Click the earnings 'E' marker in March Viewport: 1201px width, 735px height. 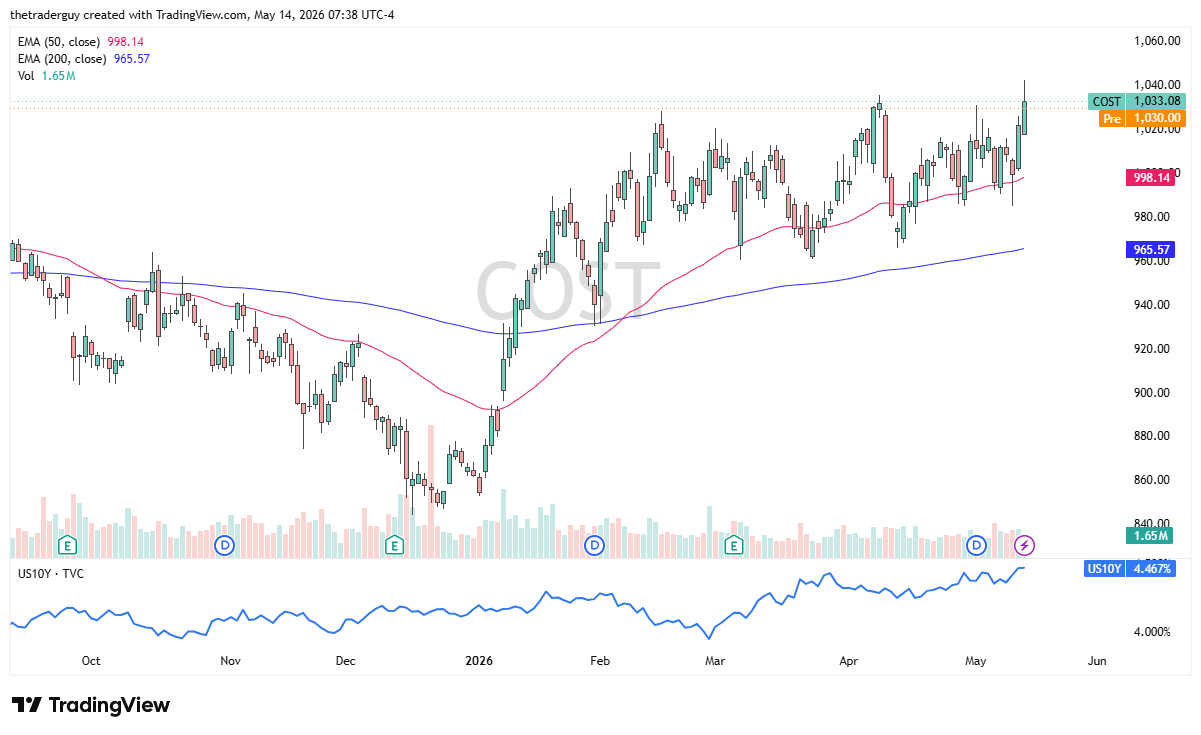click(734, 545)
